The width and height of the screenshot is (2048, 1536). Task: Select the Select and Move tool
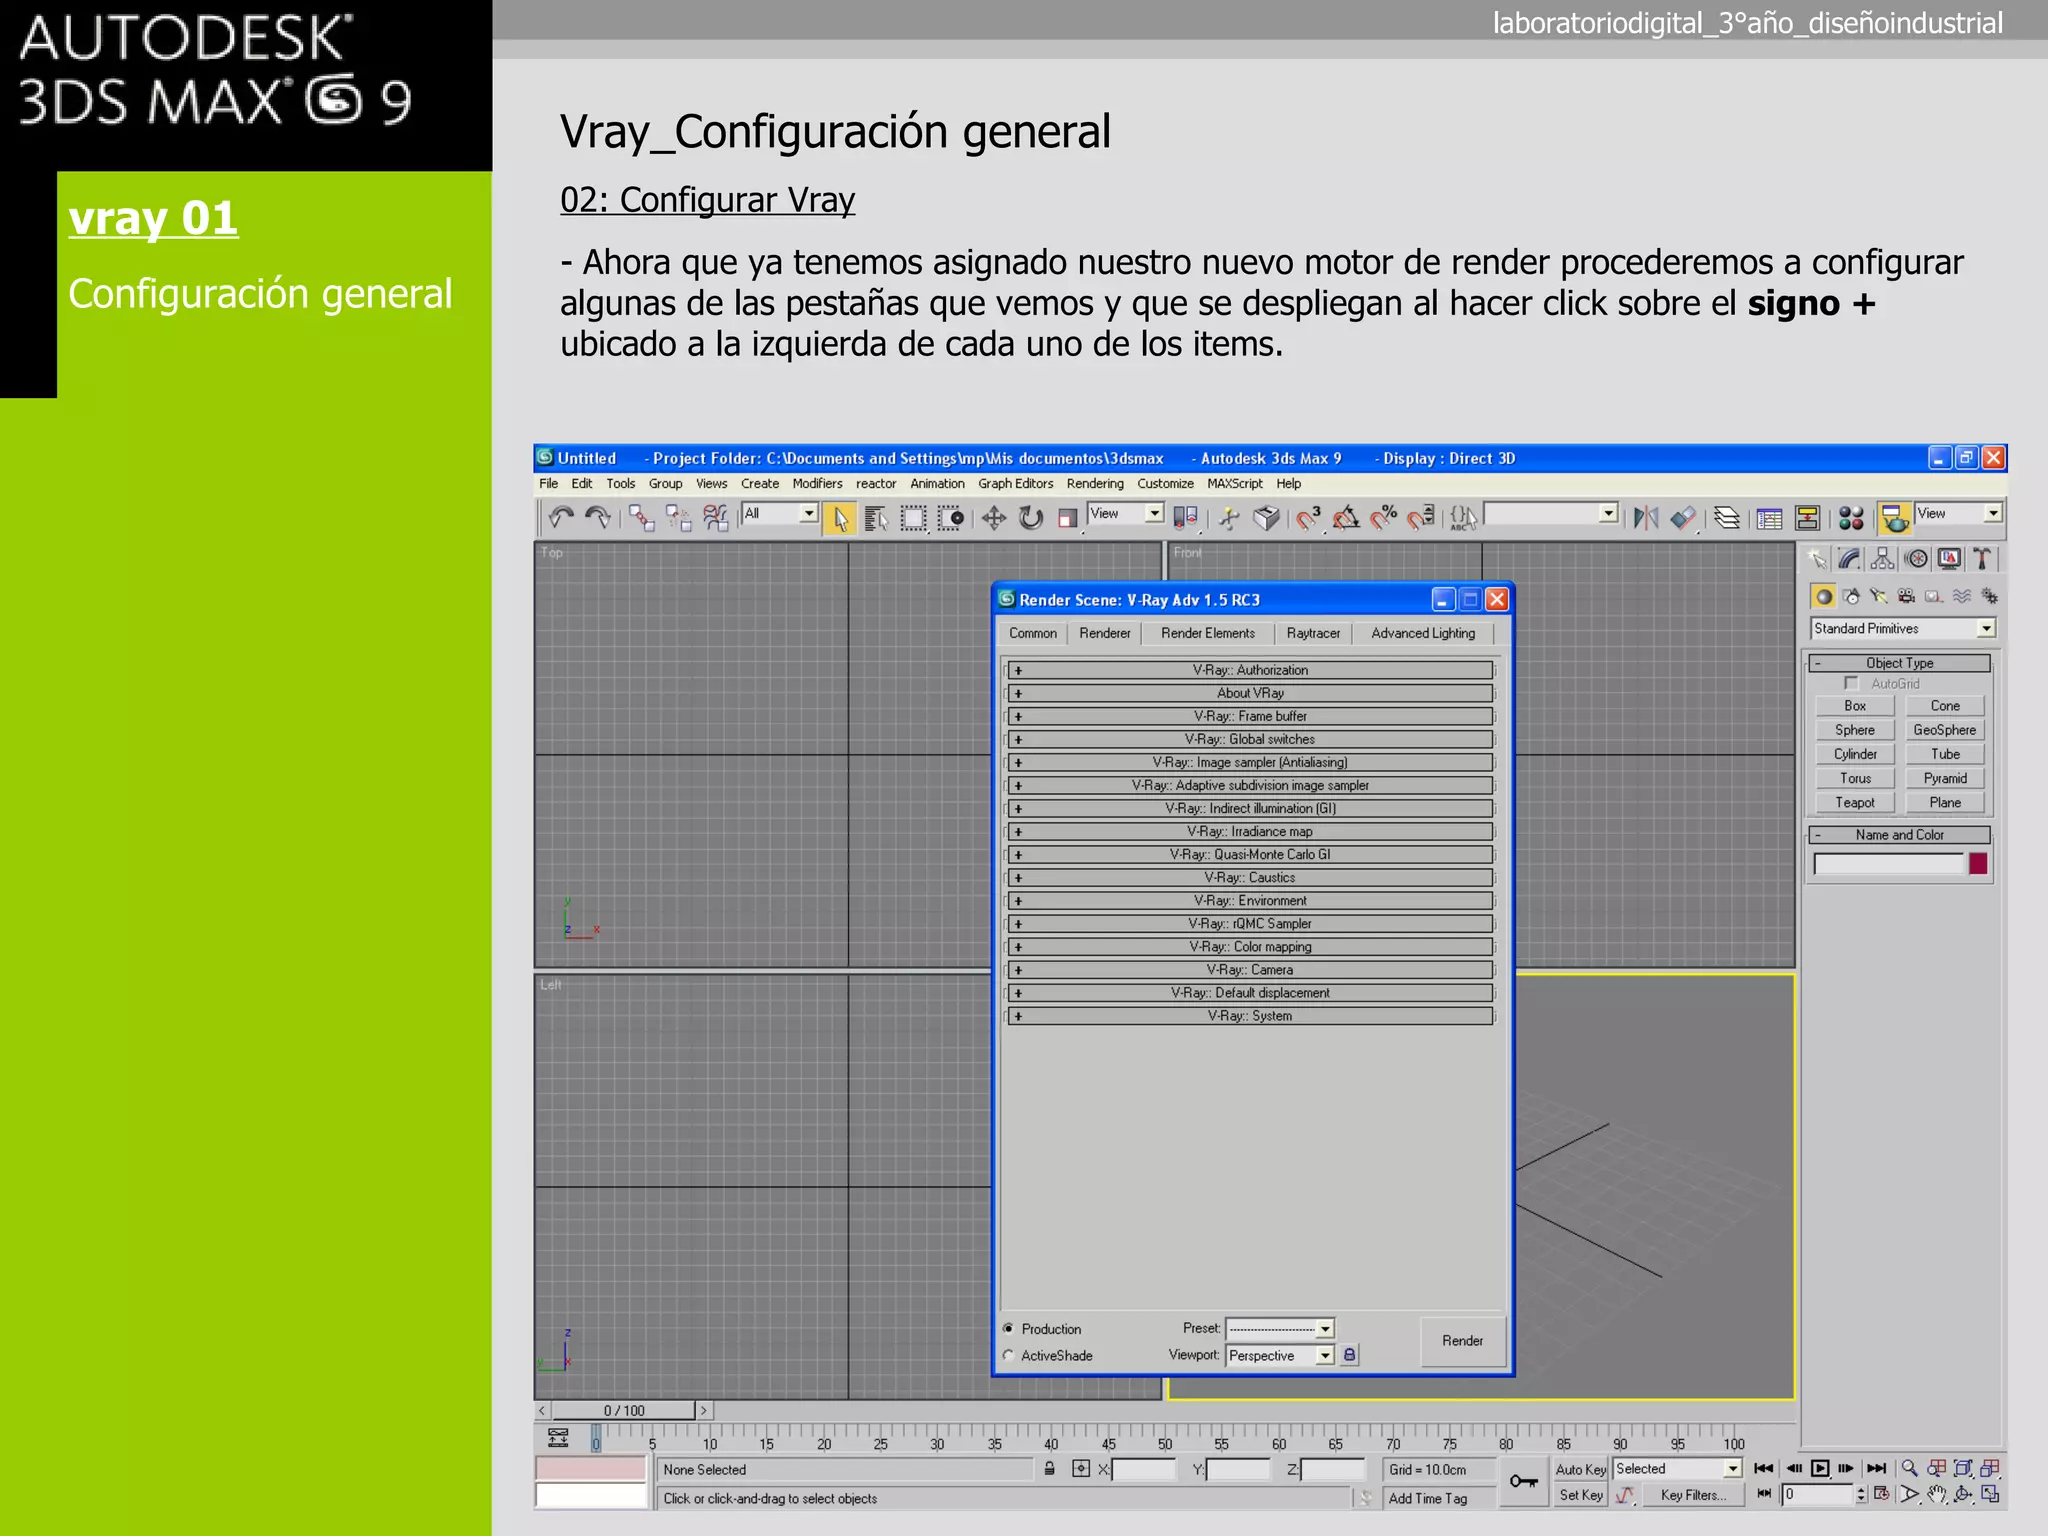click(993, 517)
